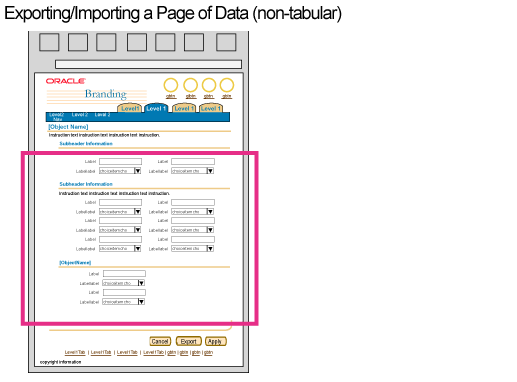Open the leftmost beige Level1 tab
The width and height of the screenshot is (517, 382).
click(130, 108)
